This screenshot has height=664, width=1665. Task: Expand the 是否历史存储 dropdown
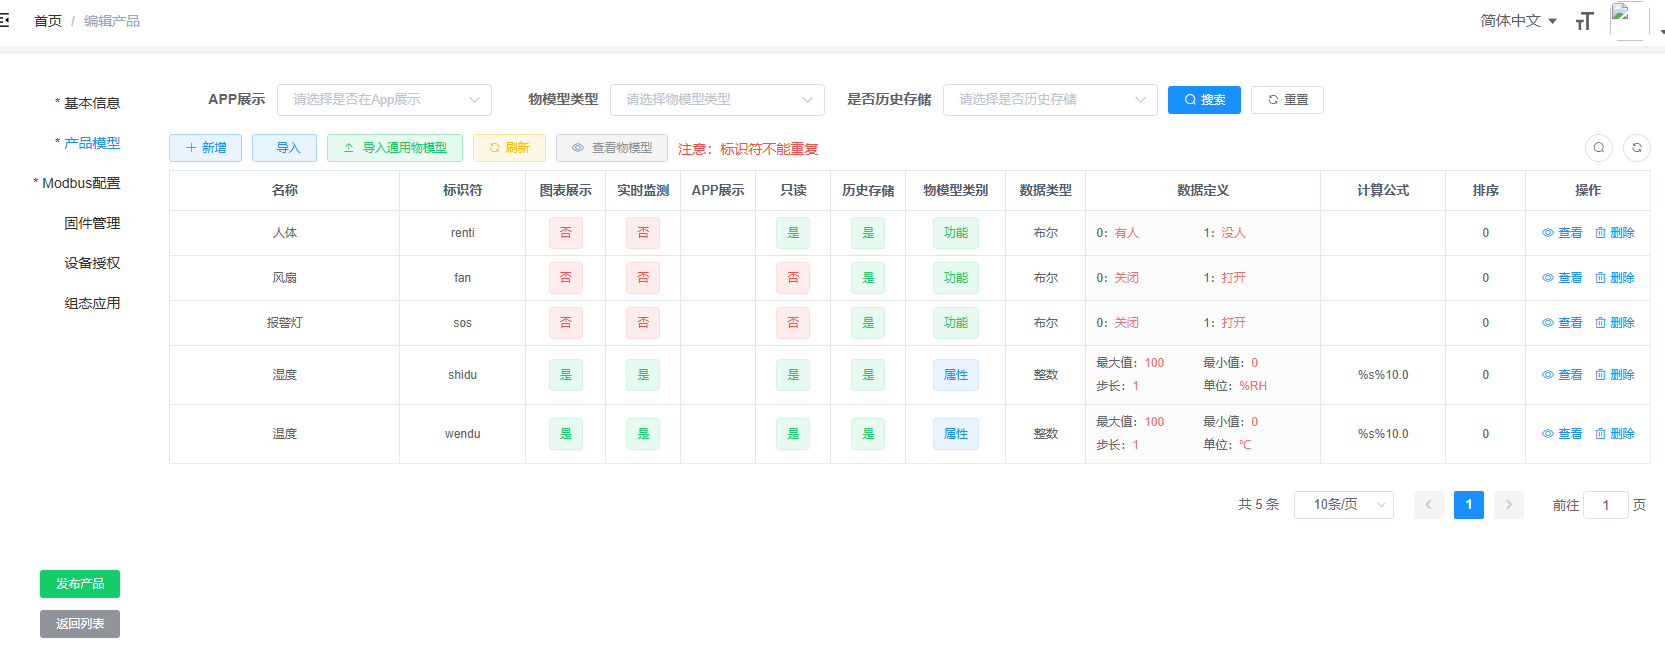[x=1050, y=100]
